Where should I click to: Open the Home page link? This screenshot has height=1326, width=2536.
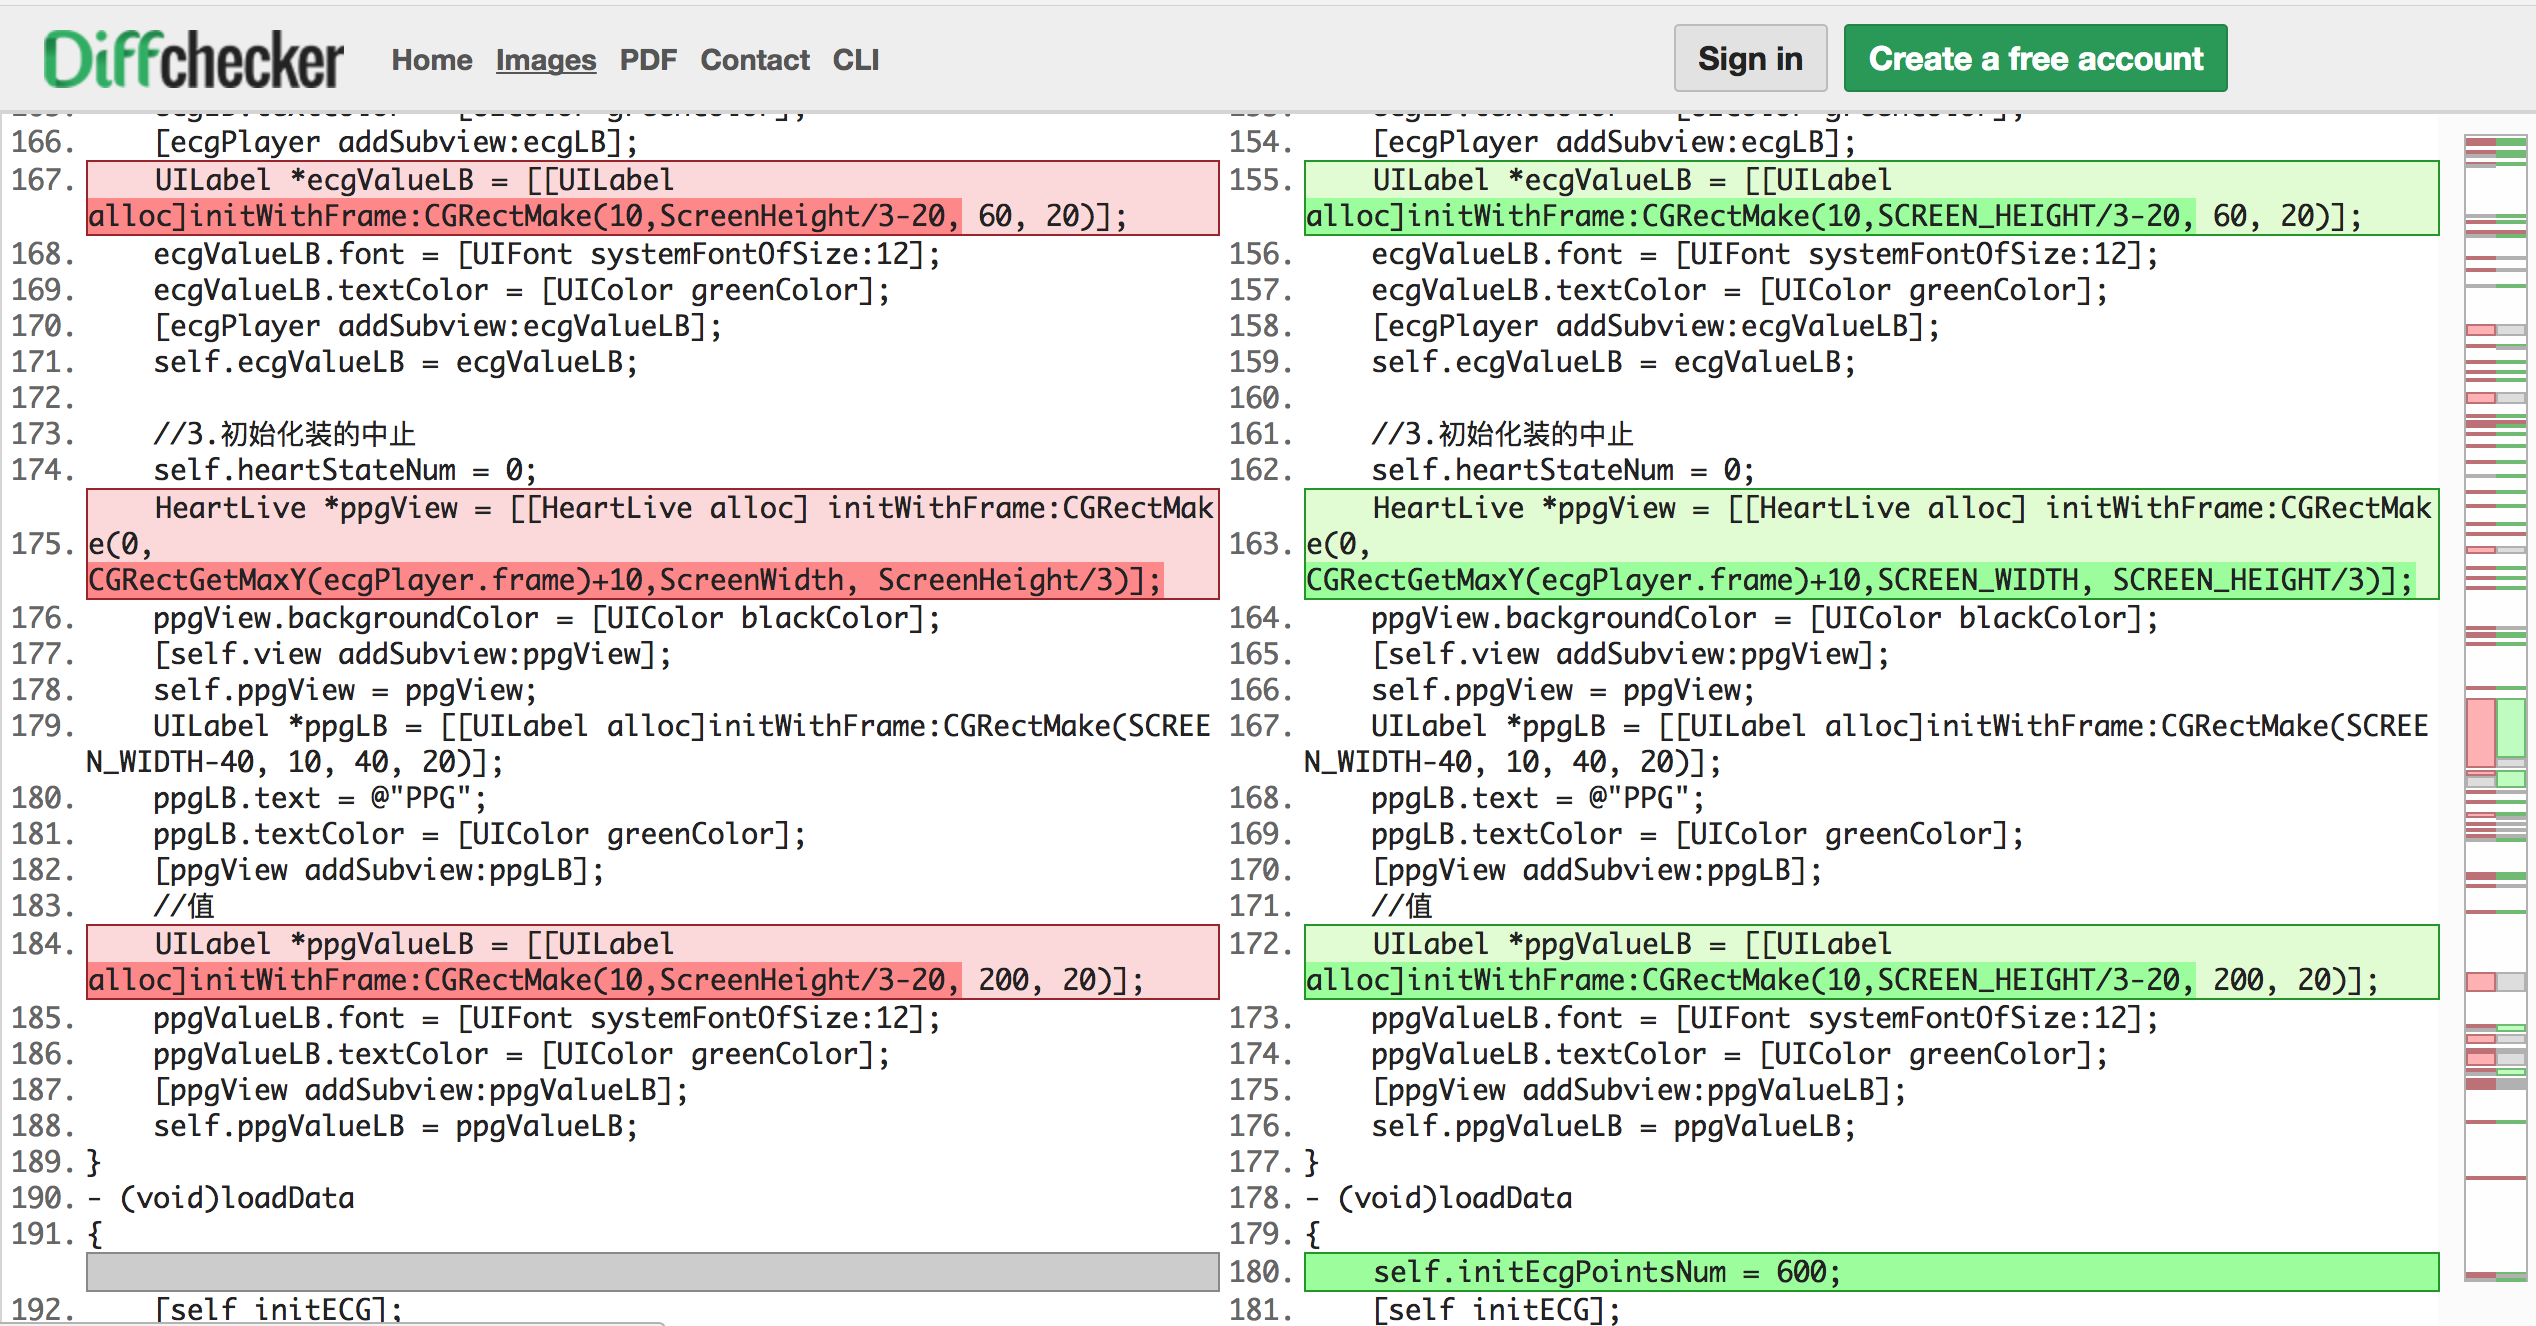coord(431,60)
